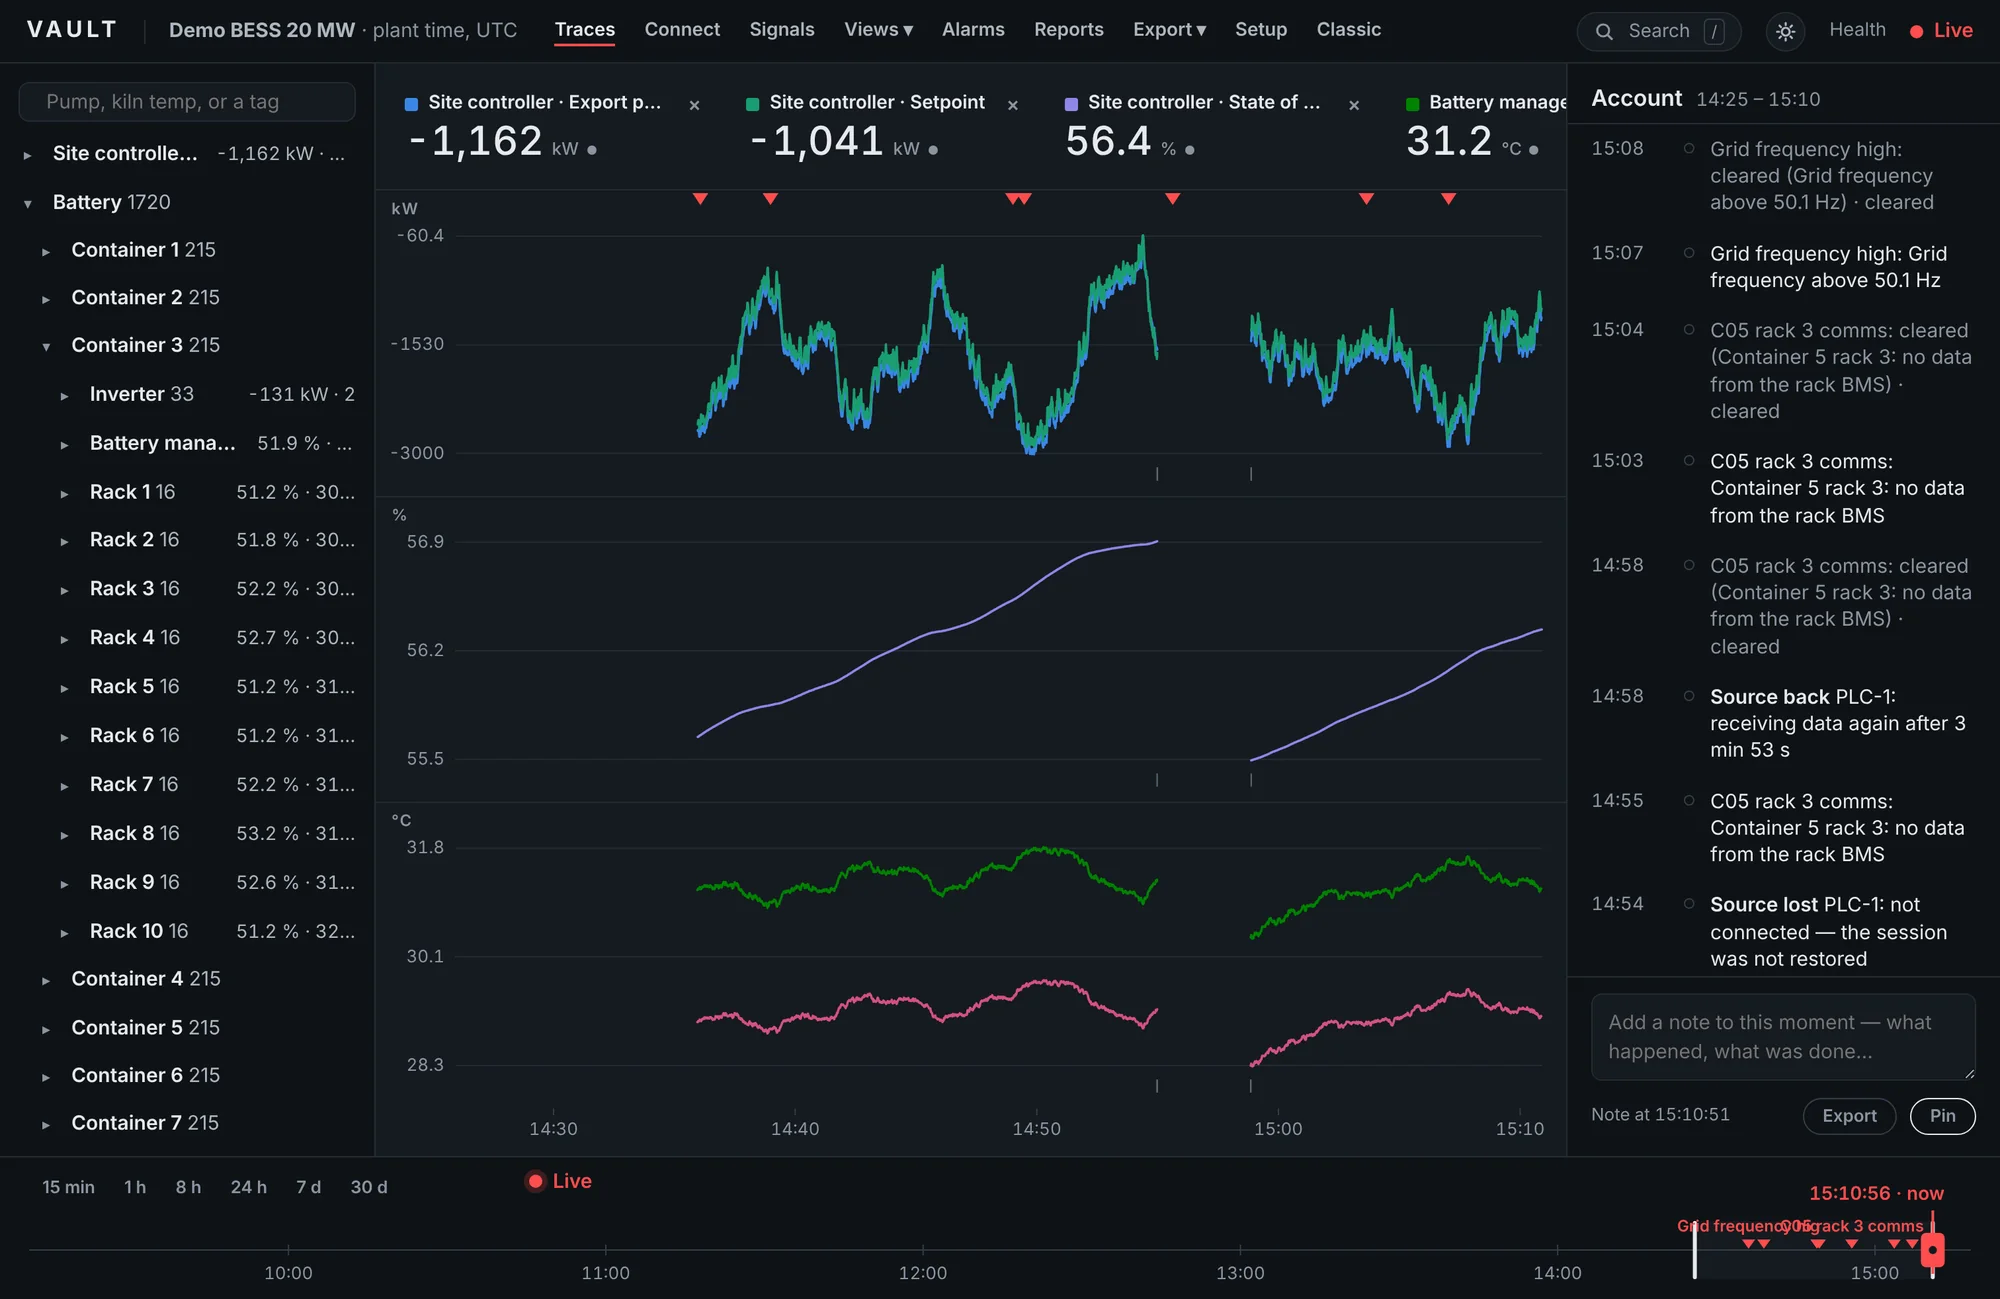The image size is (2000, 1299).
Task: Toggle the Live button above the timeline
Action: (x=559, y=1181)
